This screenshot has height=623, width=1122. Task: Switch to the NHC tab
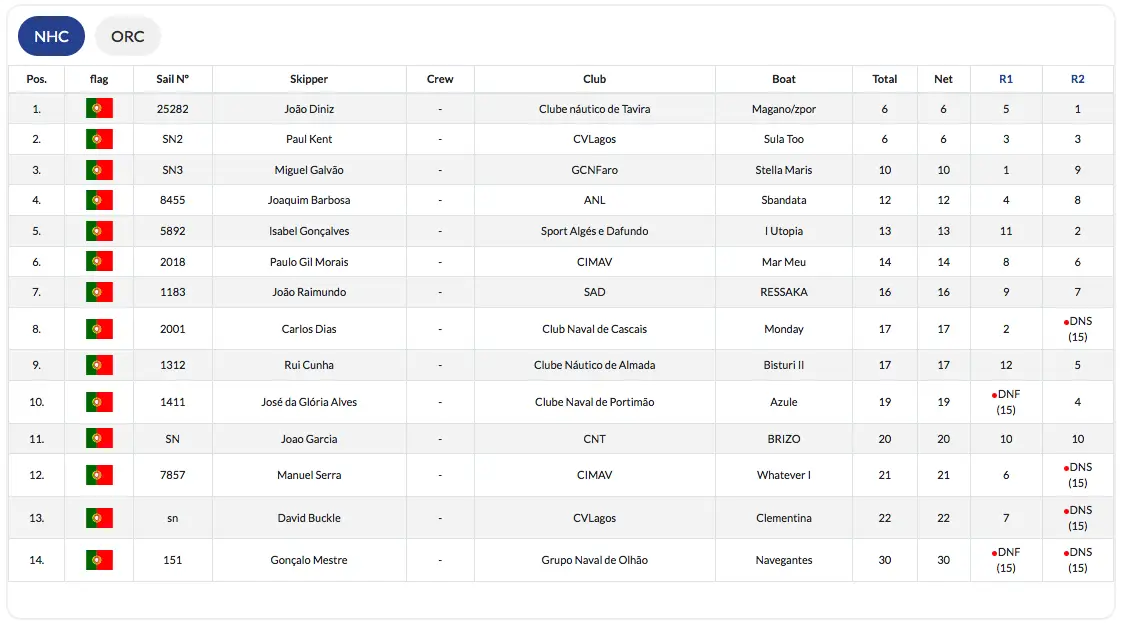51,37
